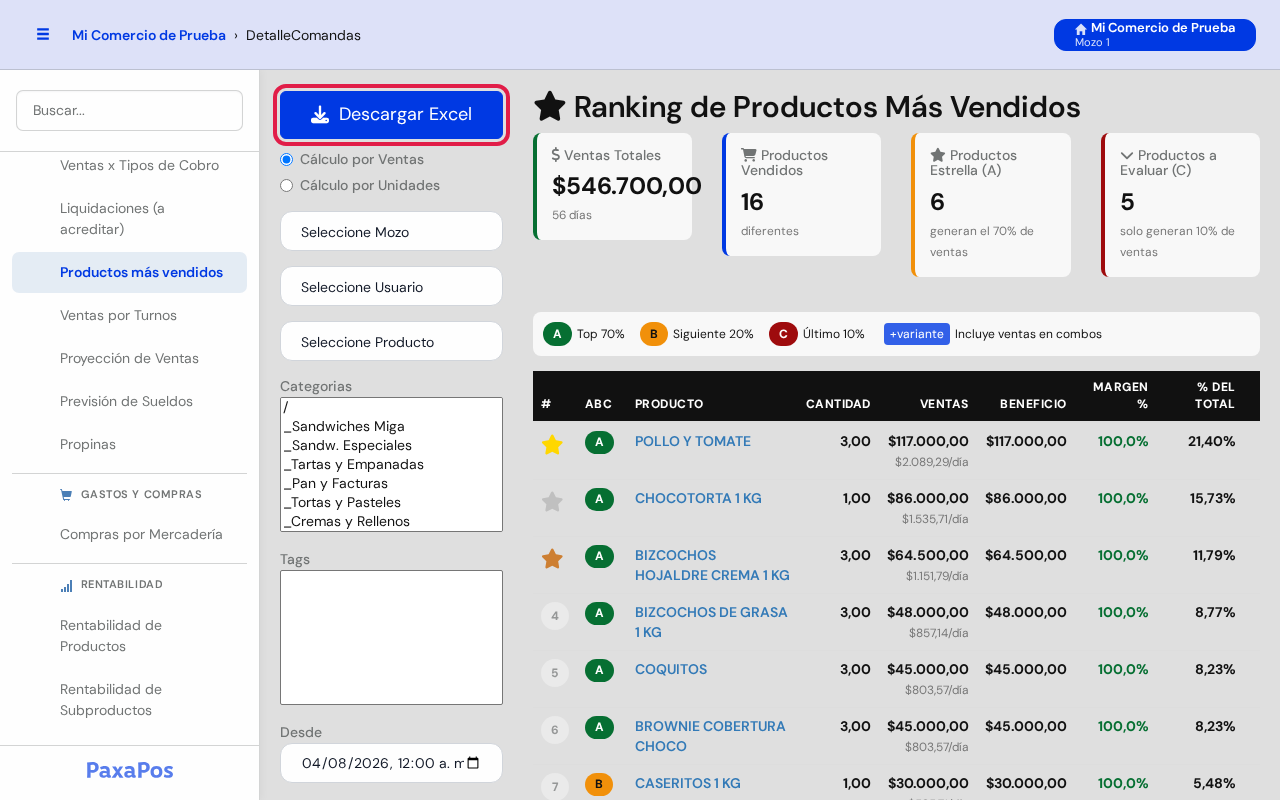Open the Seleccione Producto dropdown
This screenshot has width=1280, height=800.
click(x=391, y=341)
